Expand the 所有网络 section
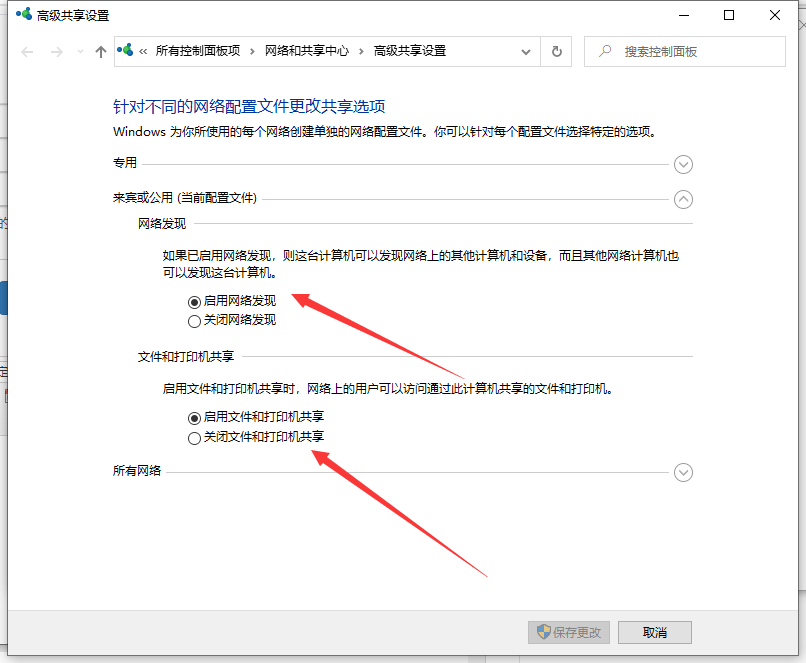The width and height of the screenshot is (806, 663). (683, 472)
